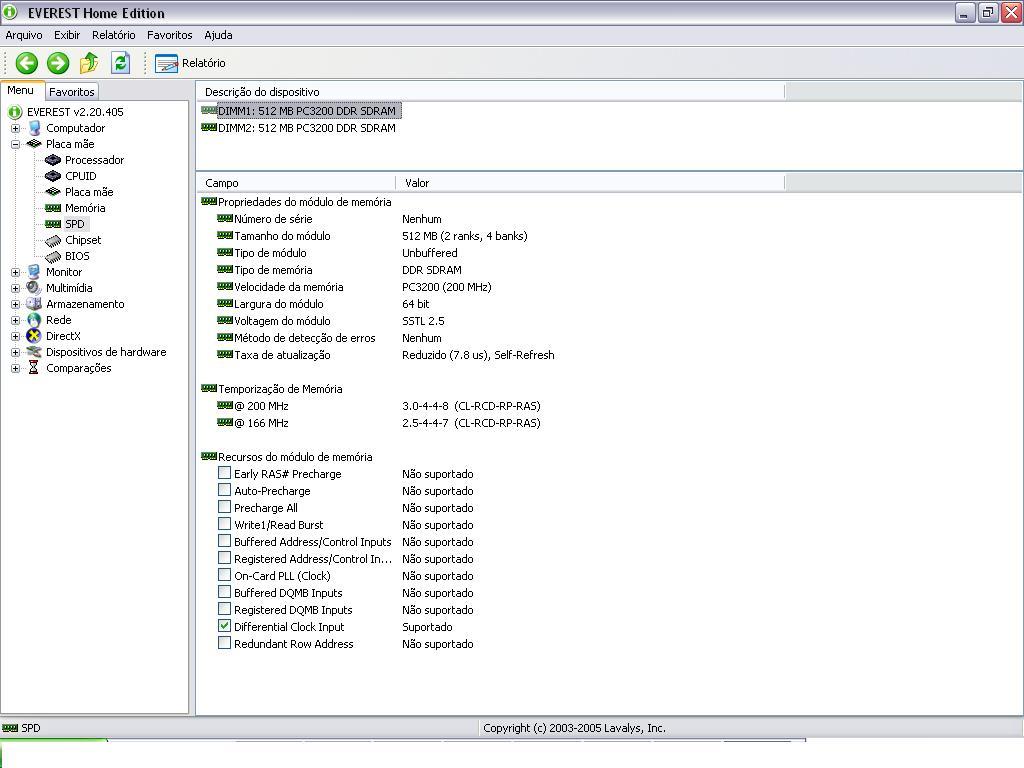Expand the Armazenamento tree node

16,304
